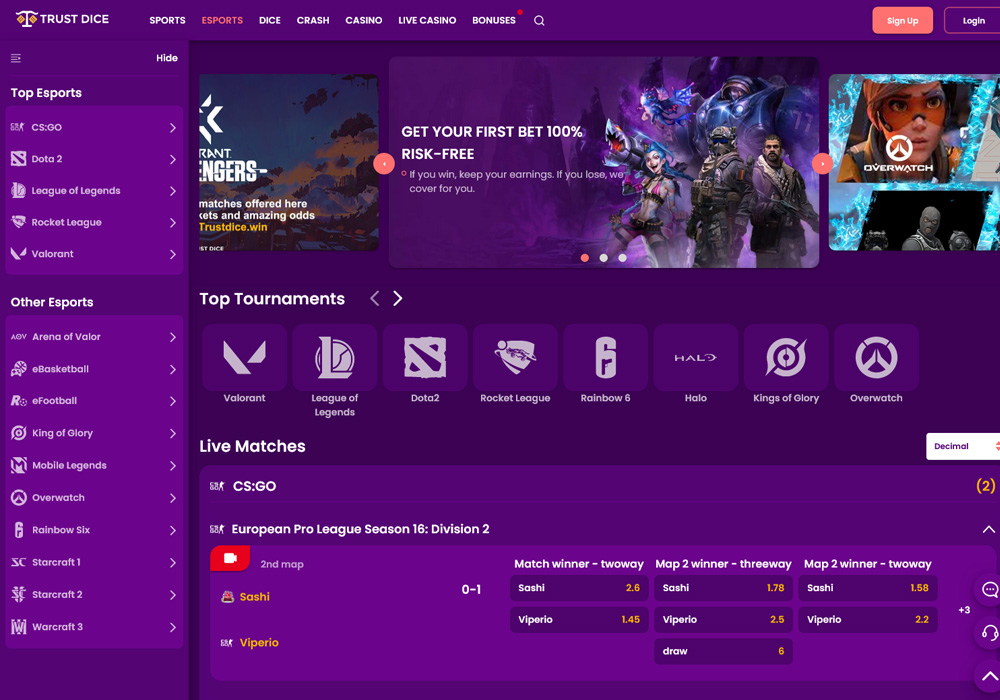This screenshot has width=1000, height=700.
Task: Open the Viperio team link
Action: (259, 643)
